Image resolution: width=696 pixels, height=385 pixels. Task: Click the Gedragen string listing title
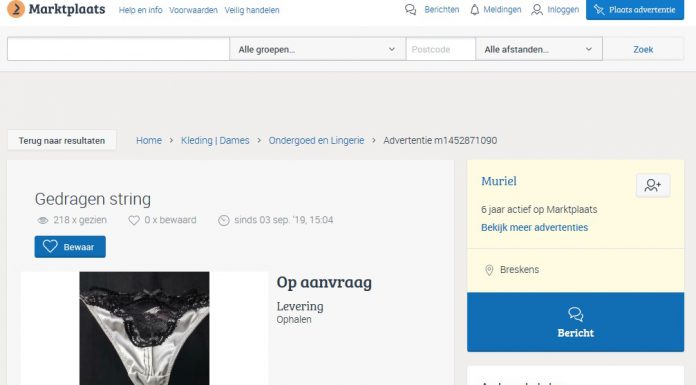pos(93,199)
